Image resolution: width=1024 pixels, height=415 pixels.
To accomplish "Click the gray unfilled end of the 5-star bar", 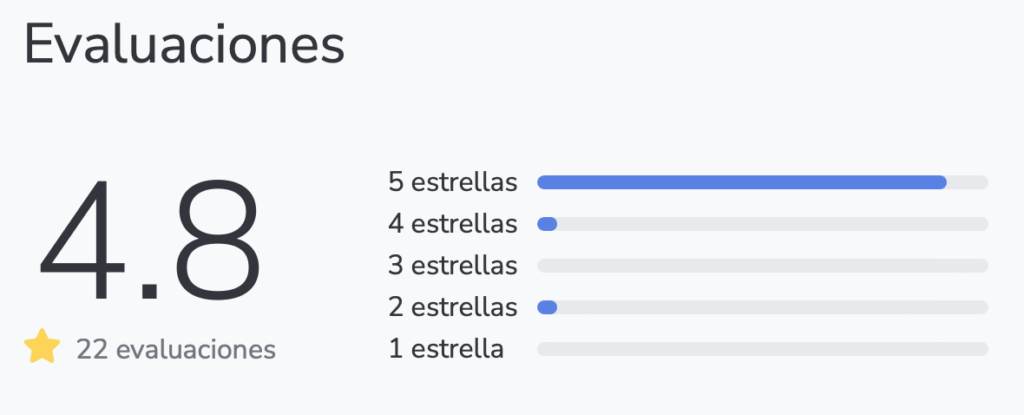I will coord(968,182).
